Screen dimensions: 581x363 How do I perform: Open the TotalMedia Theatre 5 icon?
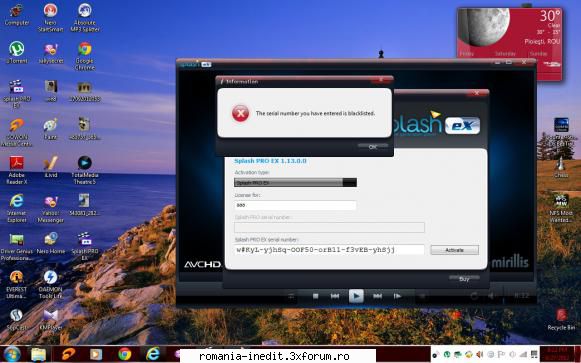click(85, 170)
